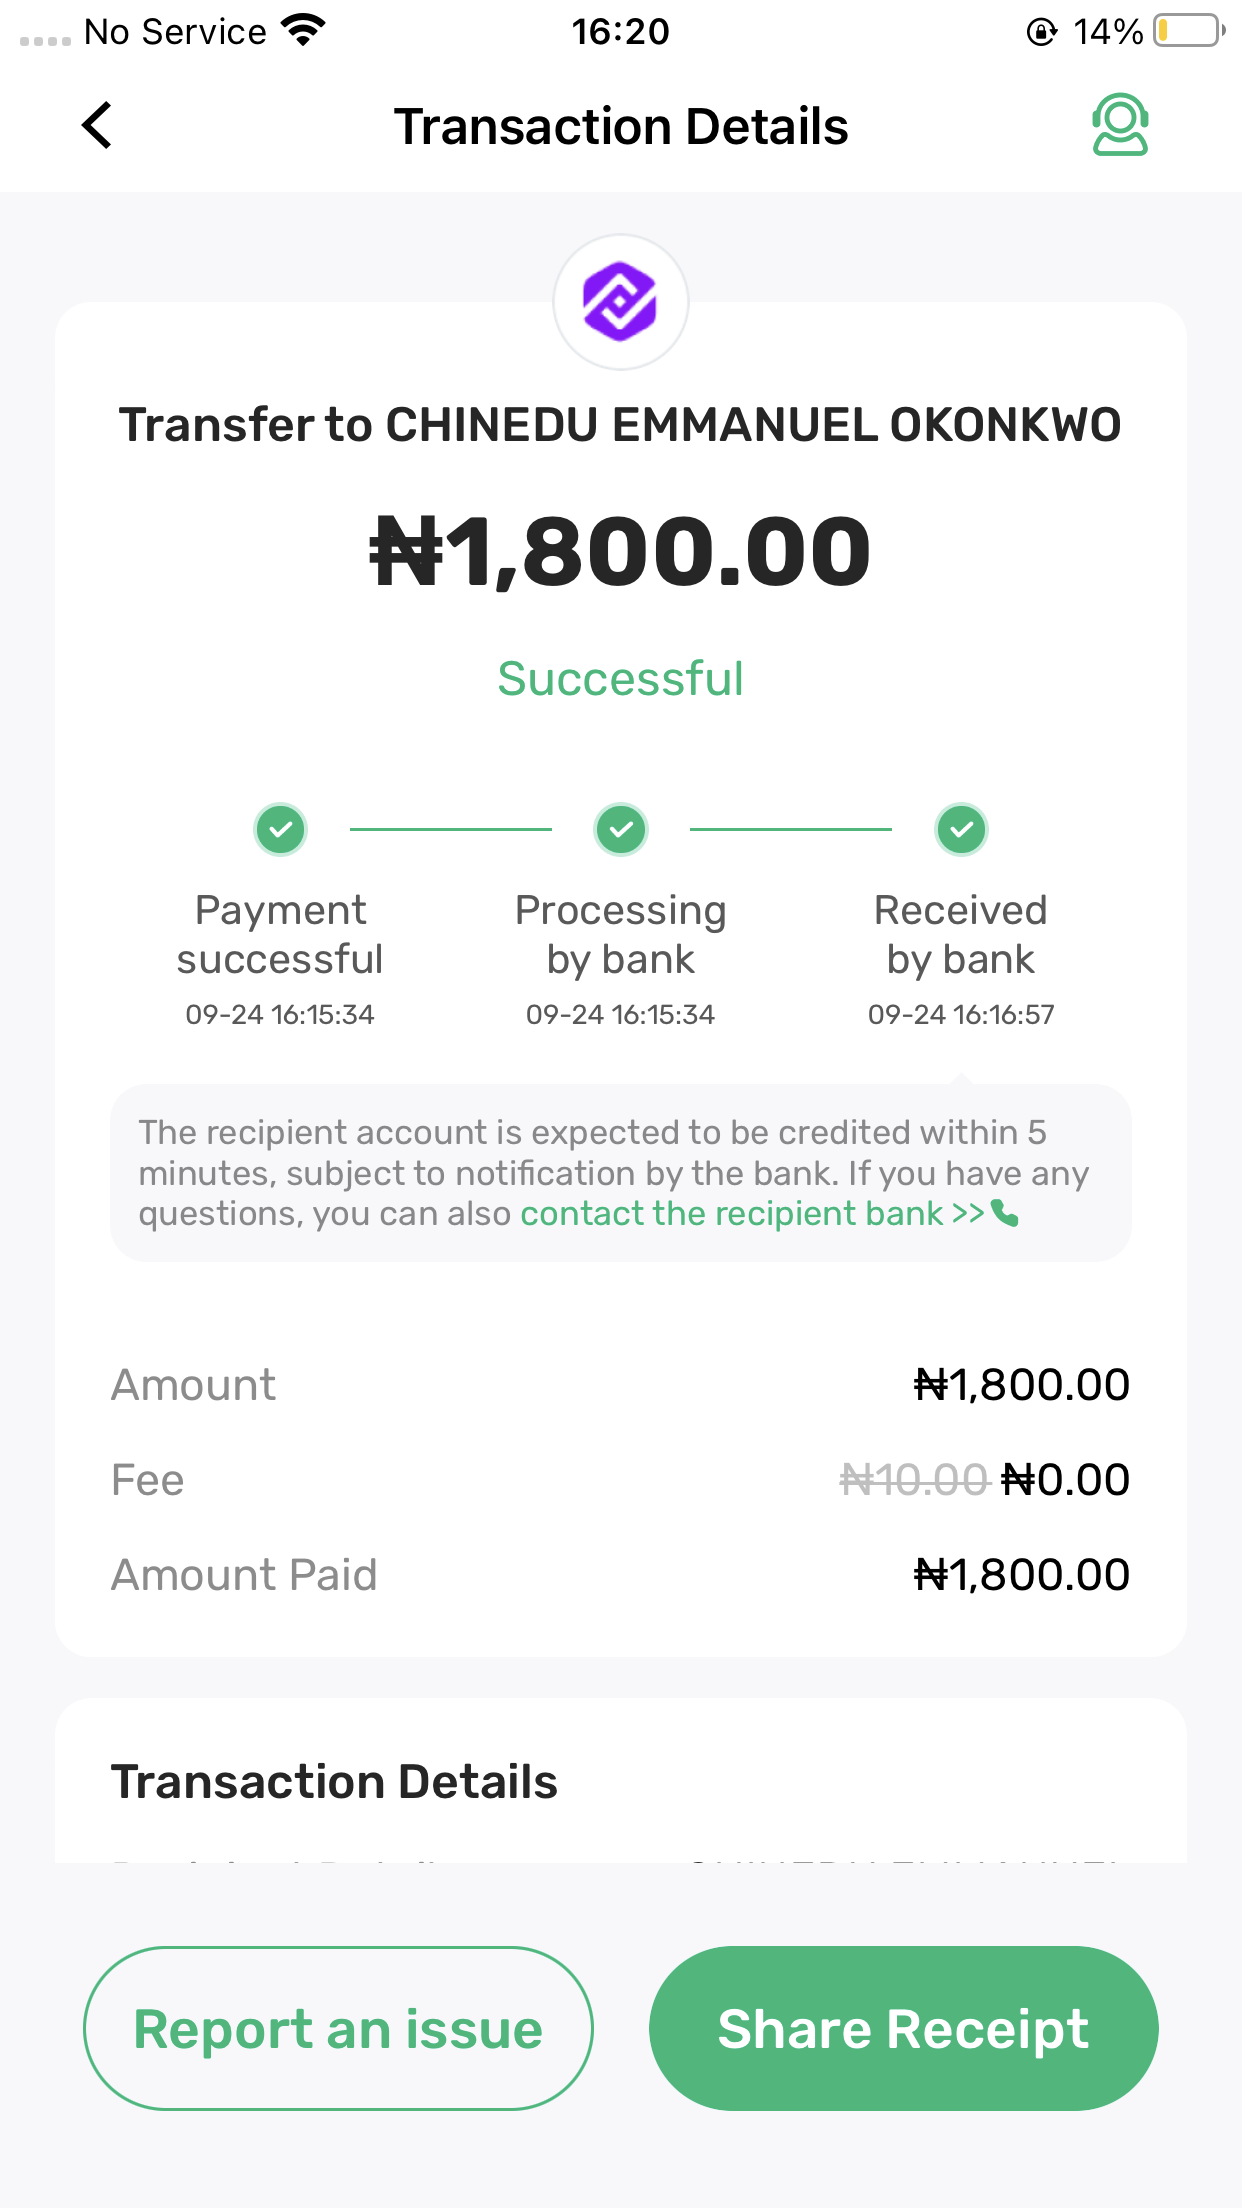Tap the Processing by bank checkmark

point(621,829)
